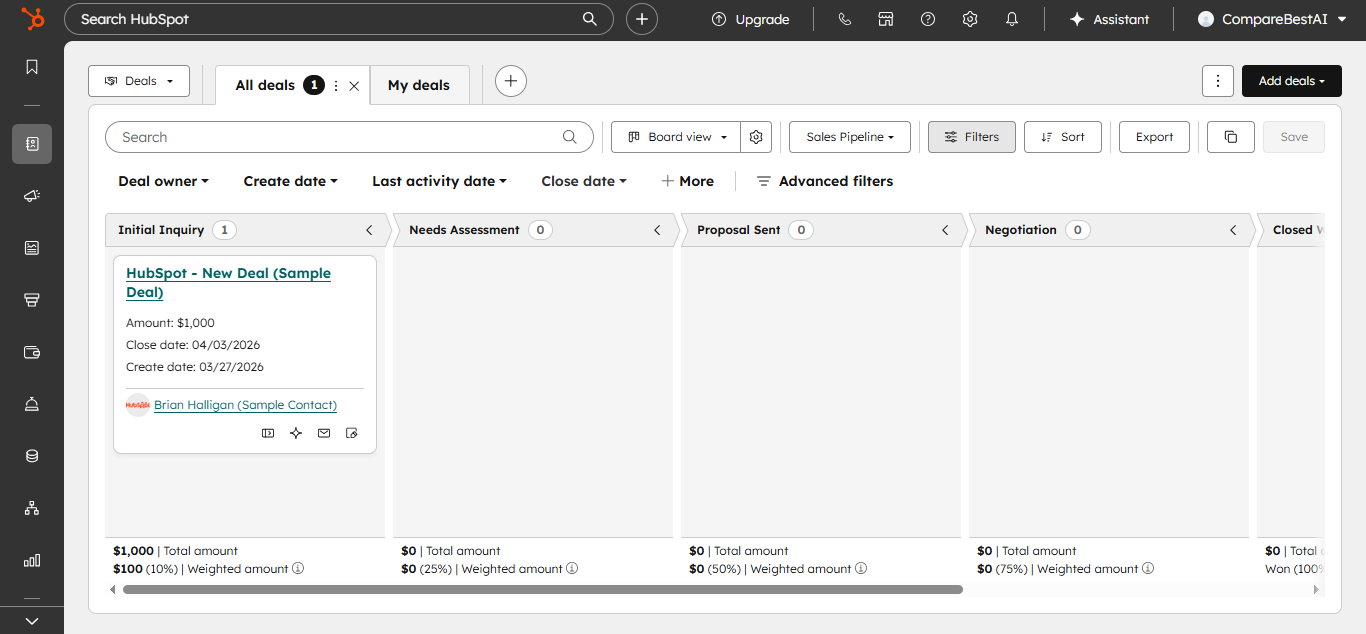This screenshot has height=634, width=1366.
Task: Click the magnifier in the deals search
Action: 570,137
